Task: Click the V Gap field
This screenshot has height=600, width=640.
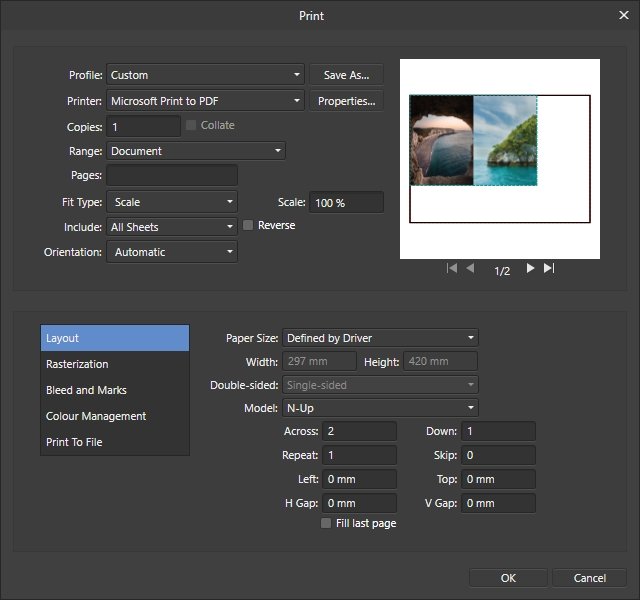Action: pos(498,503)
